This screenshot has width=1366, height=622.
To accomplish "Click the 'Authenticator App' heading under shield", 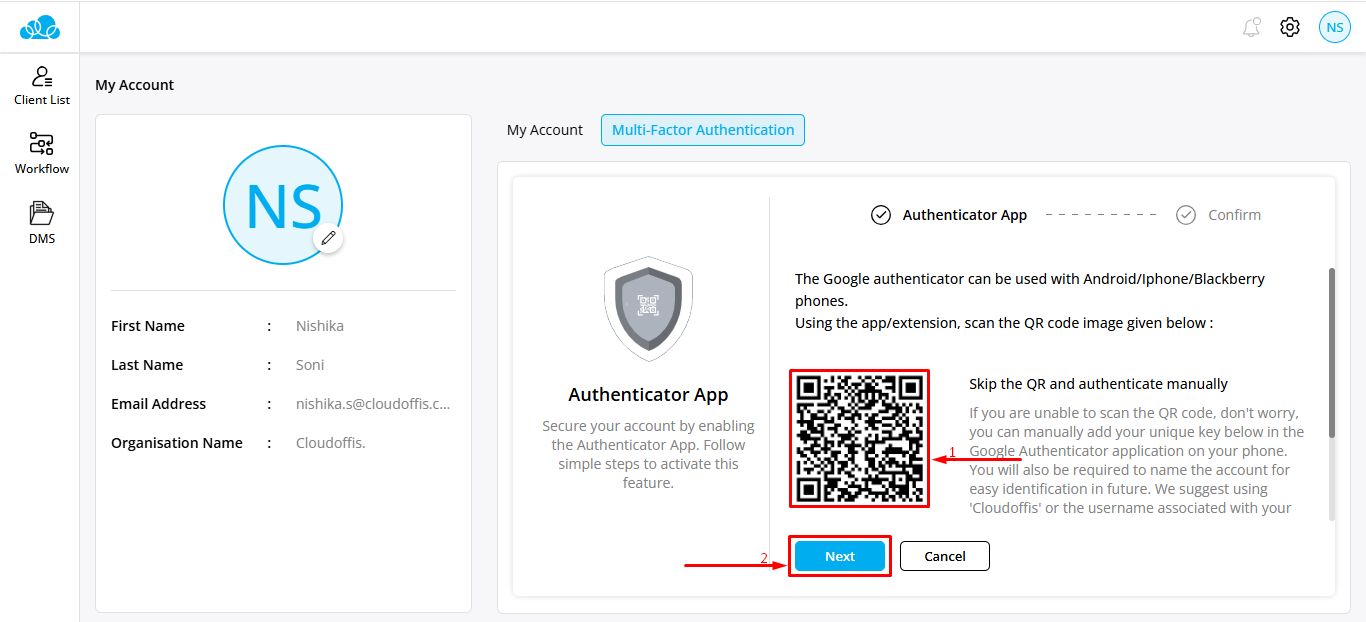I will pyautogui.click(x=648, y=394).
